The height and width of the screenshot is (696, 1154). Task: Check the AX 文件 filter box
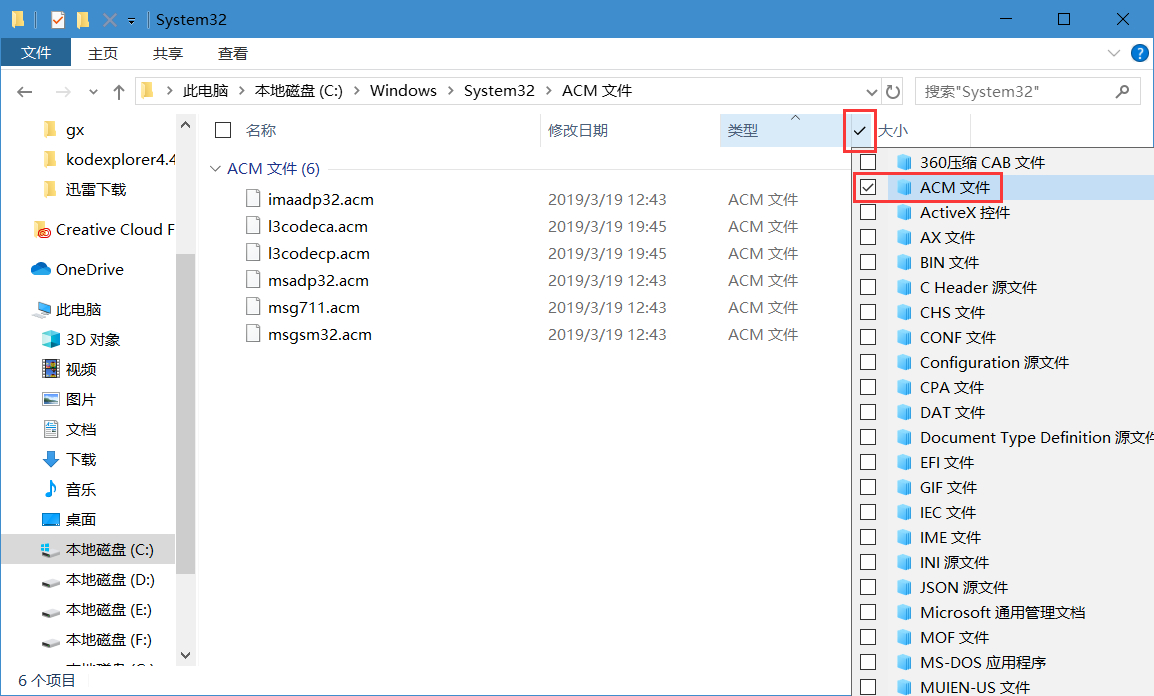(868, 237)
